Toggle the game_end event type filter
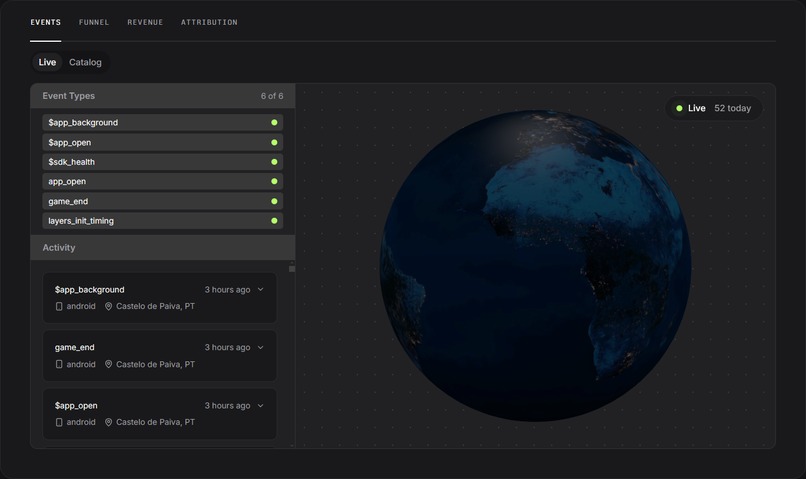 (x=162, y=201)
